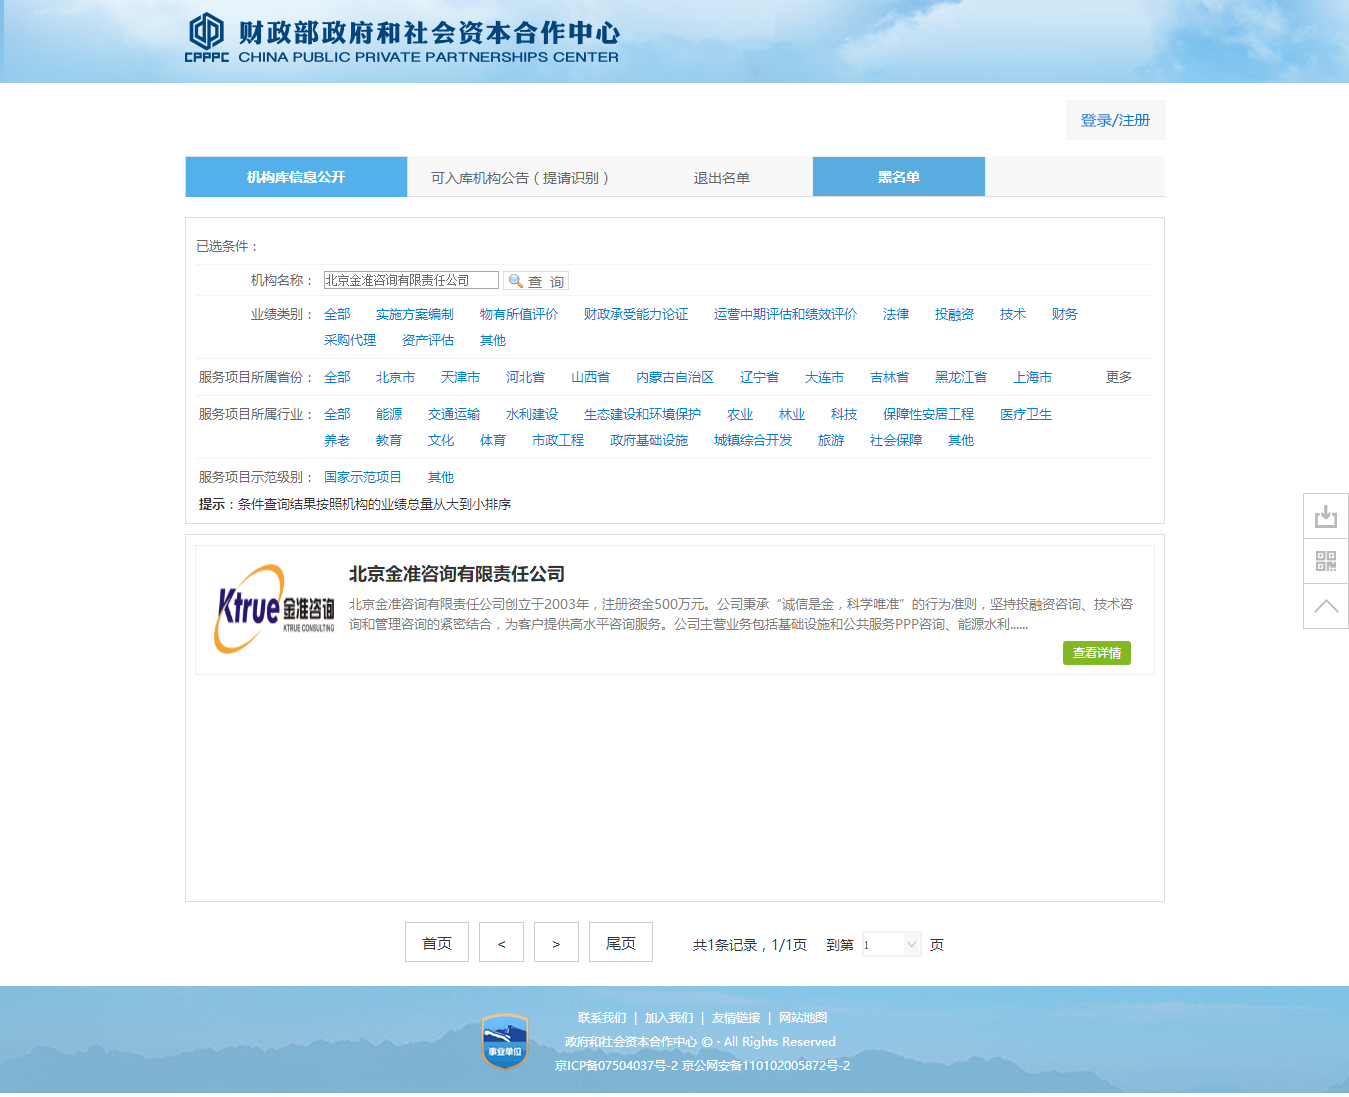Select 社会保障 industry filter

[x=896, y=440]
